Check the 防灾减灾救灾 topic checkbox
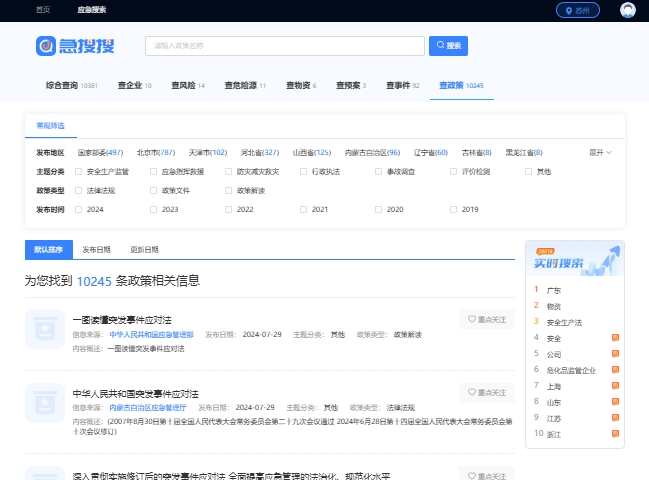 coord(228,171)
